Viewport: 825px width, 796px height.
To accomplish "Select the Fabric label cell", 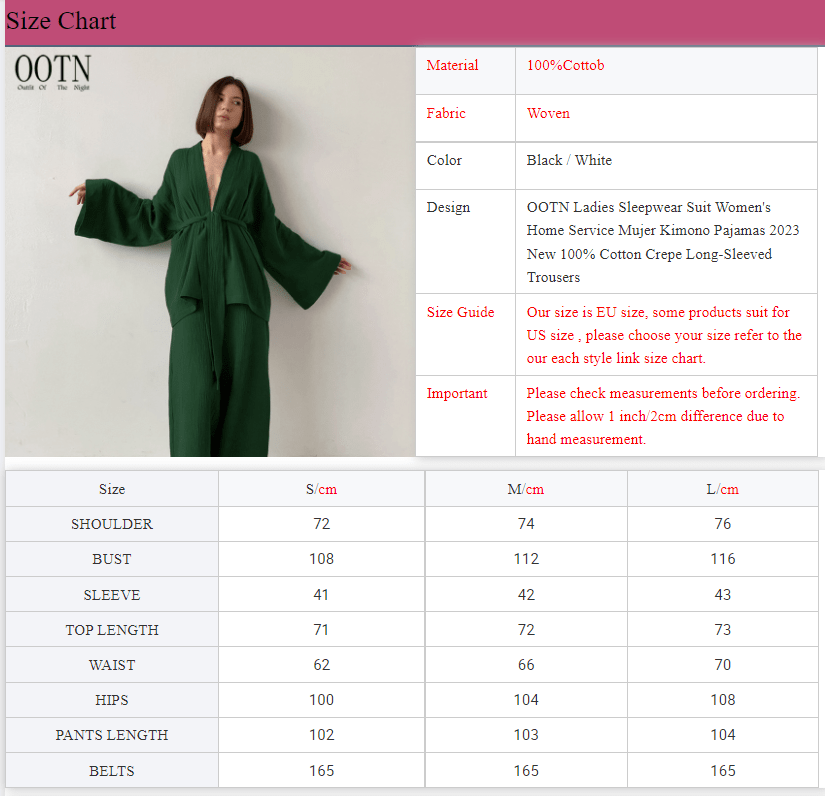I will tap(446, 113).
